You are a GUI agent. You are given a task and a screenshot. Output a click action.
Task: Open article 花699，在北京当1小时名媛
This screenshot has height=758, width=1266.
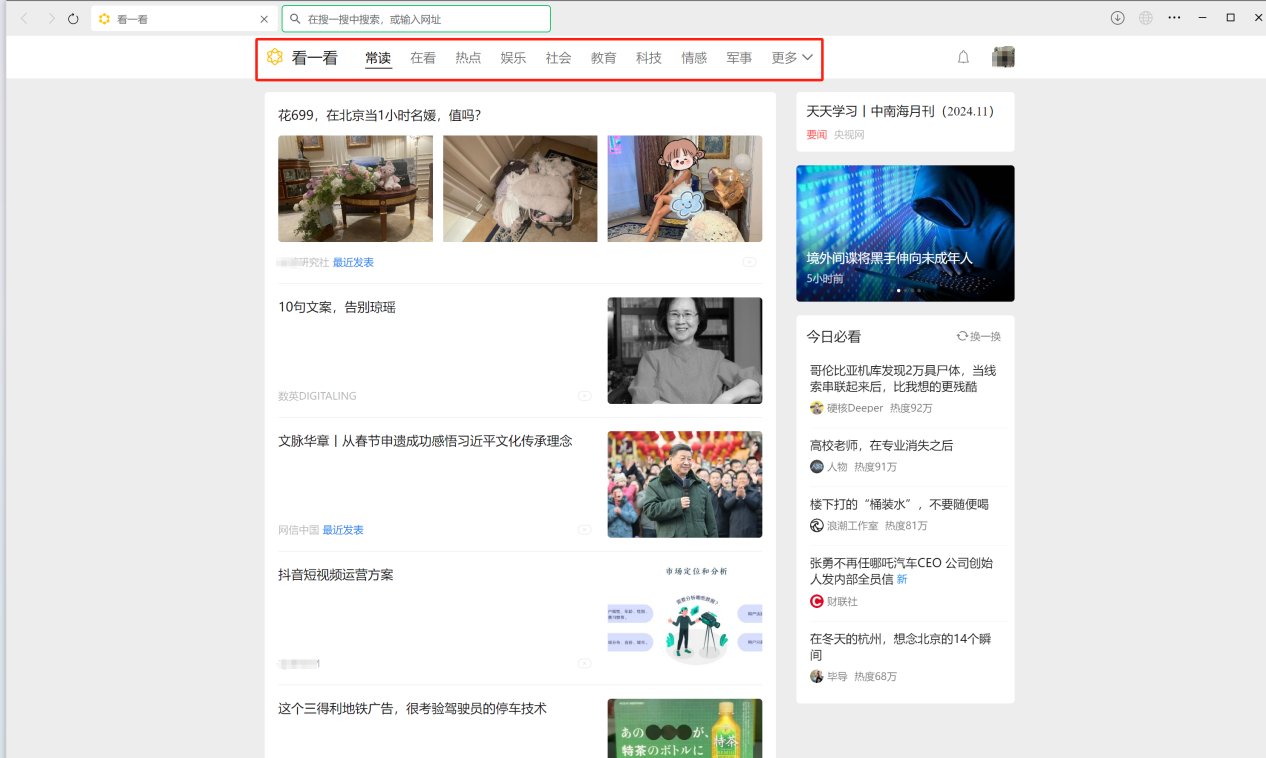tap(380, 115)
